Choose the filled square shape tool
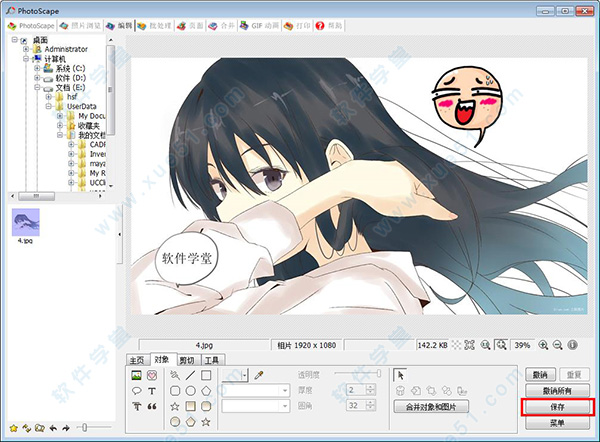Screen dimensions: 600x442 [190, 406]
